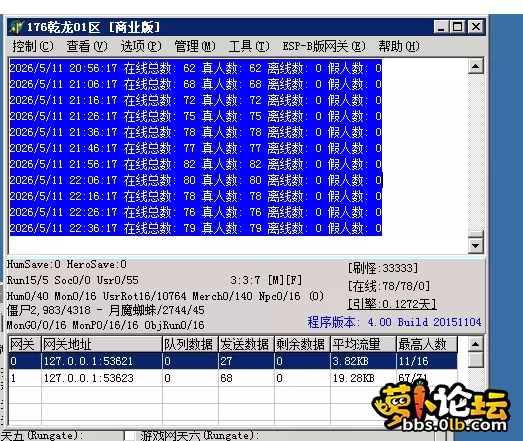Click the 游戏网关六(Rungate) label in background window
The height and width of the screenshot is (441, 523).
point(200,435)
